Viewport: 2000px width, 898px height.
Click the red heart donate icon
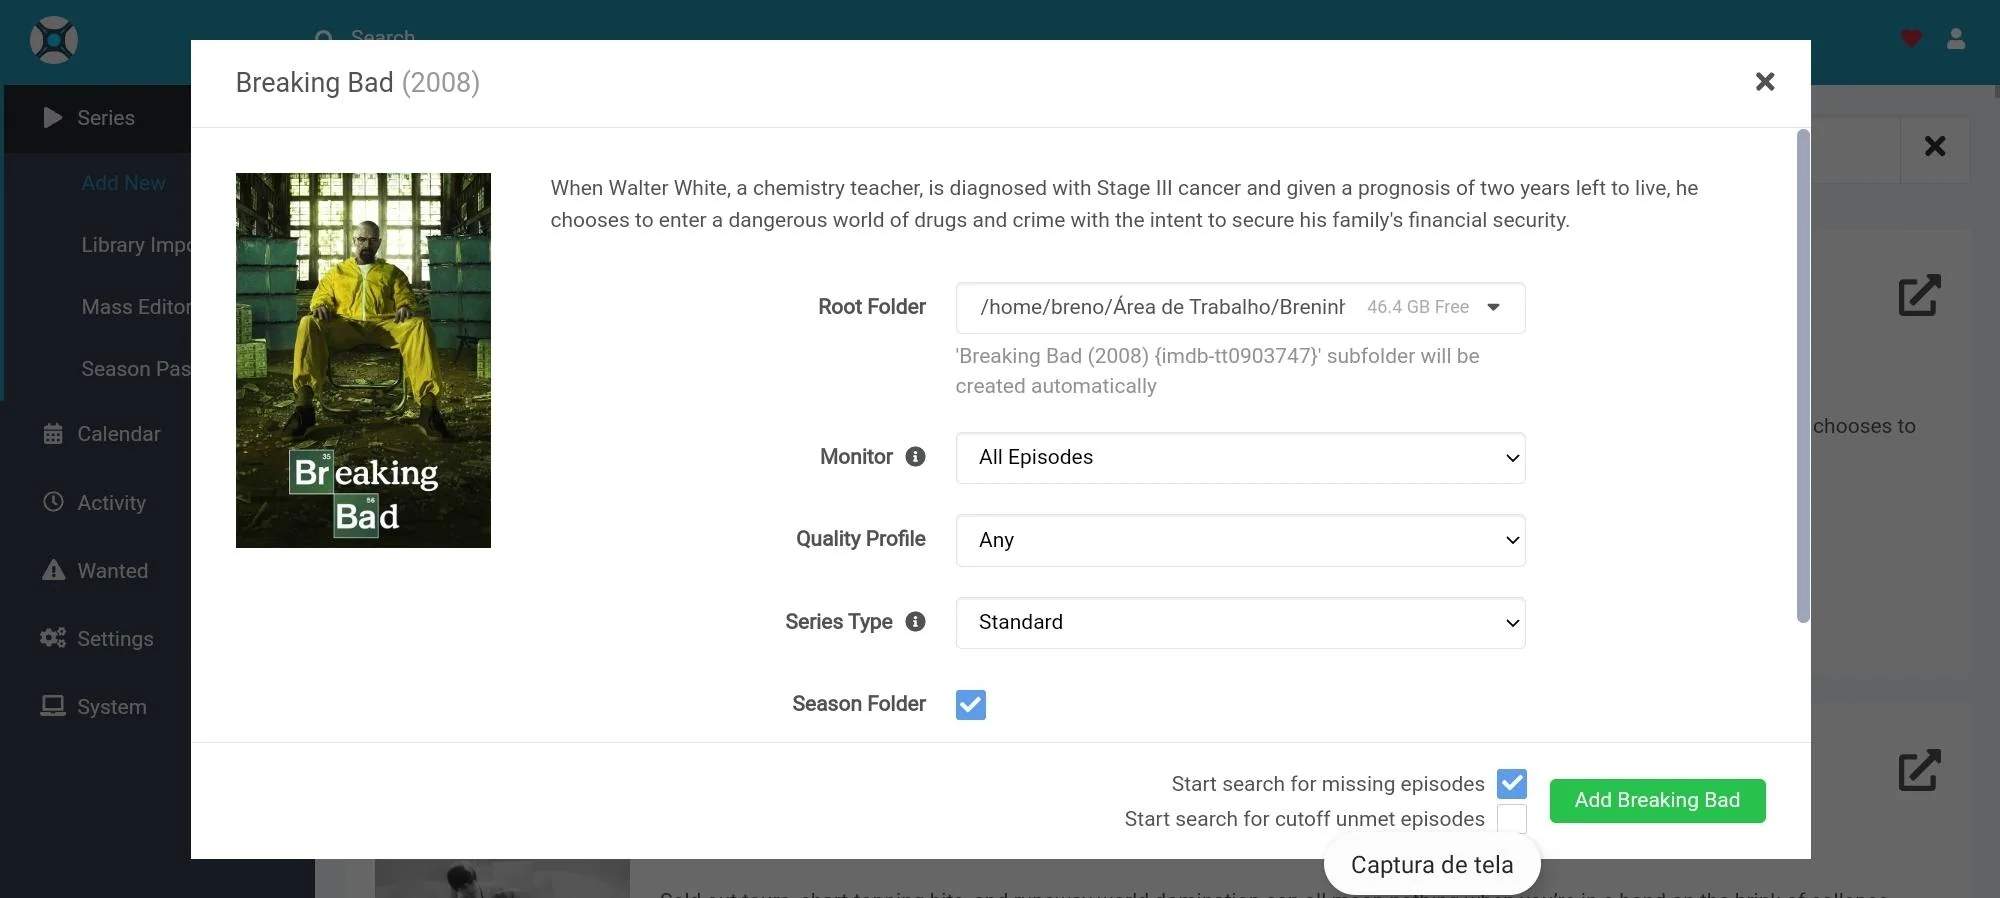(x=1911, y=39)
